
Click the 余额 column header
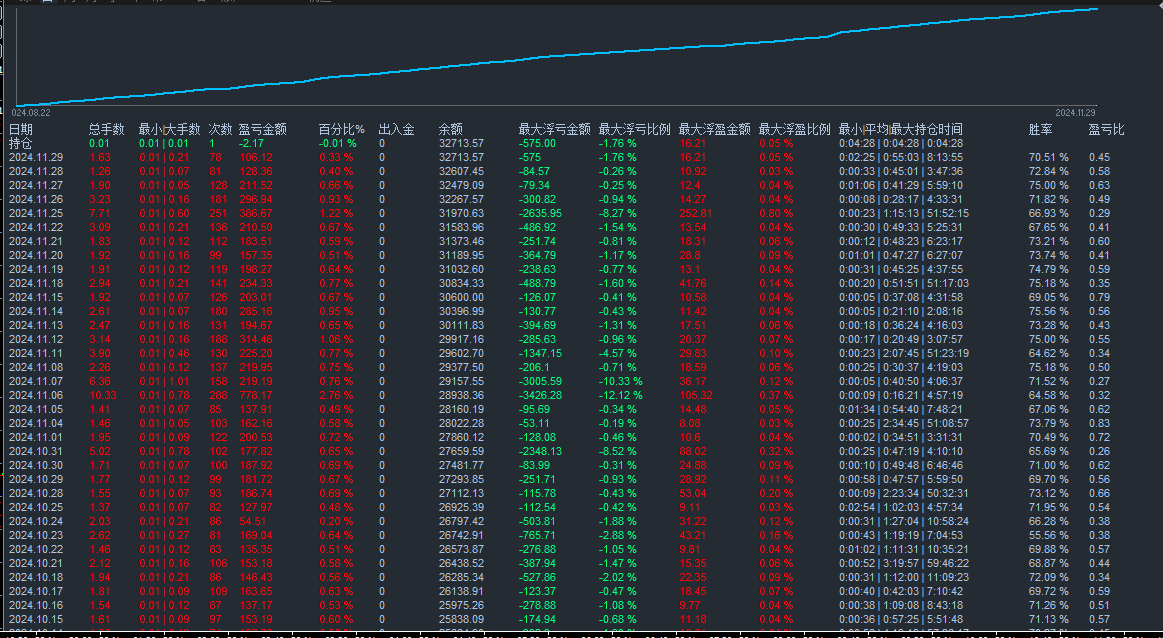pos(451,129)
